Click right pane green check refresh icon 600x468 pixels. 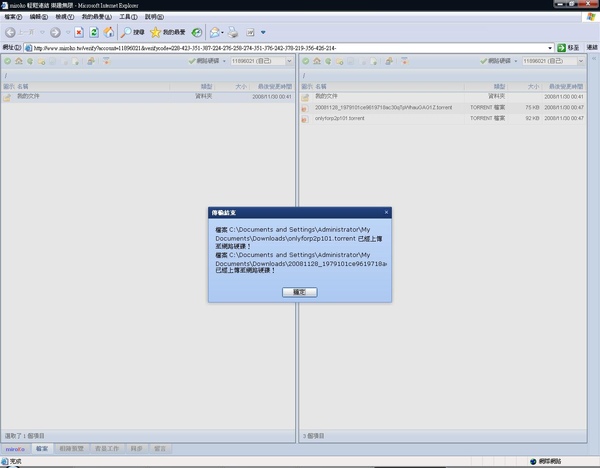pyautogui.click(x=306, y=61)
